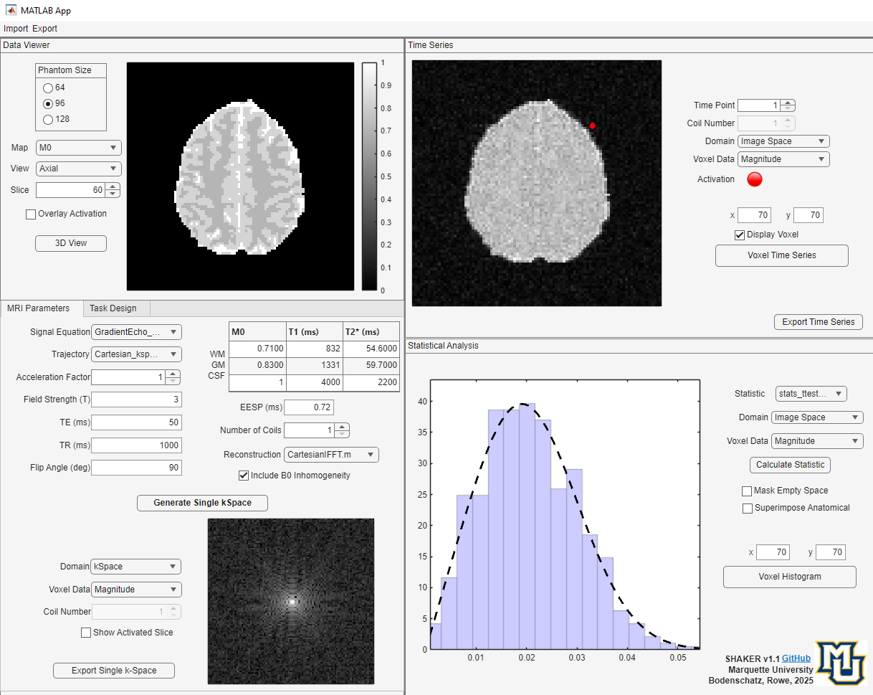Click the CSF T2* cell value 2200
The height and width of the screenshot is (695, 873).
(371, 382)
